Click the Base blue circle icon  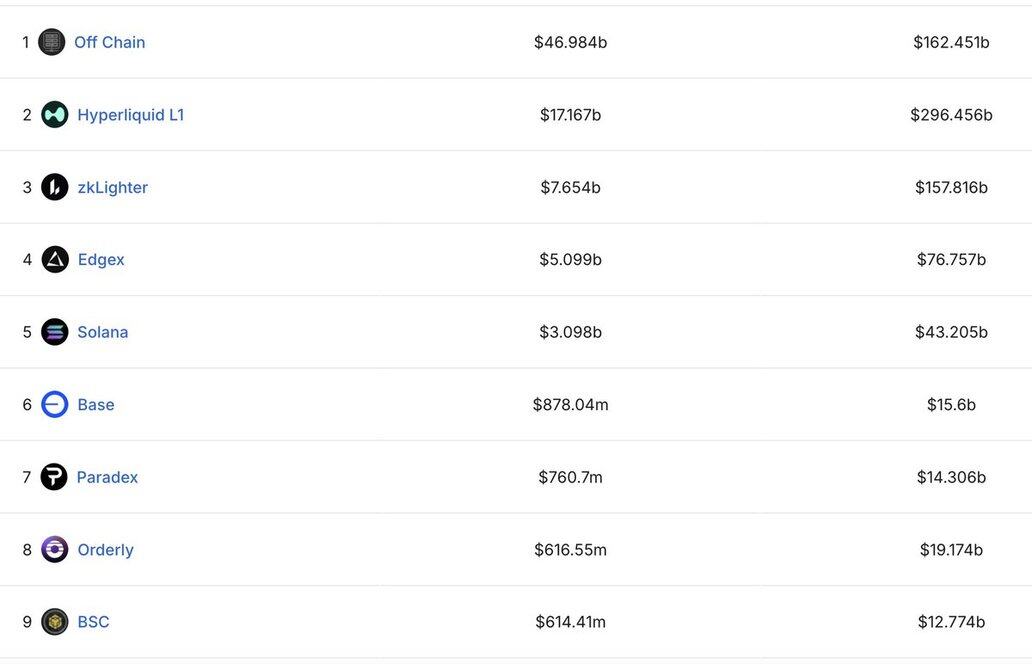pyautogui.click(x=55, y=404)
